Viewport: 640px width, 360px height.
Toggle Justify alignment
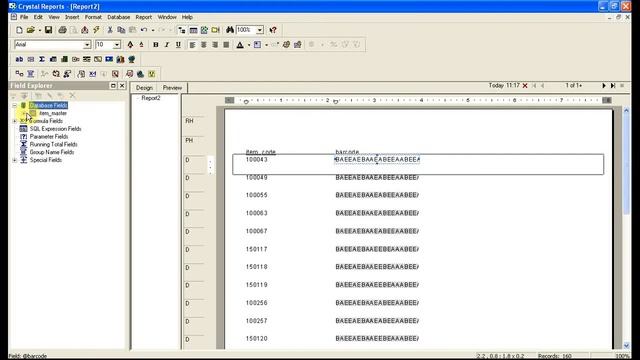226,44
